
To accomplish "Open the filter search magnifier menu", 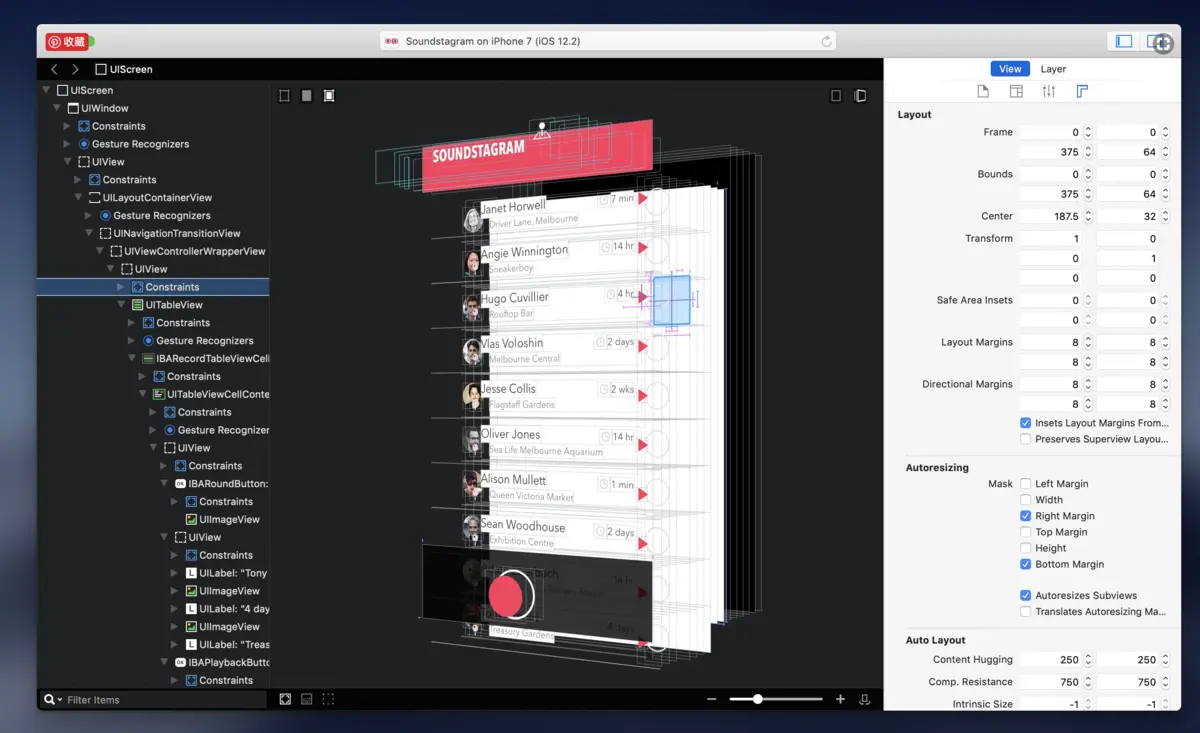I will tap(52, 699).
